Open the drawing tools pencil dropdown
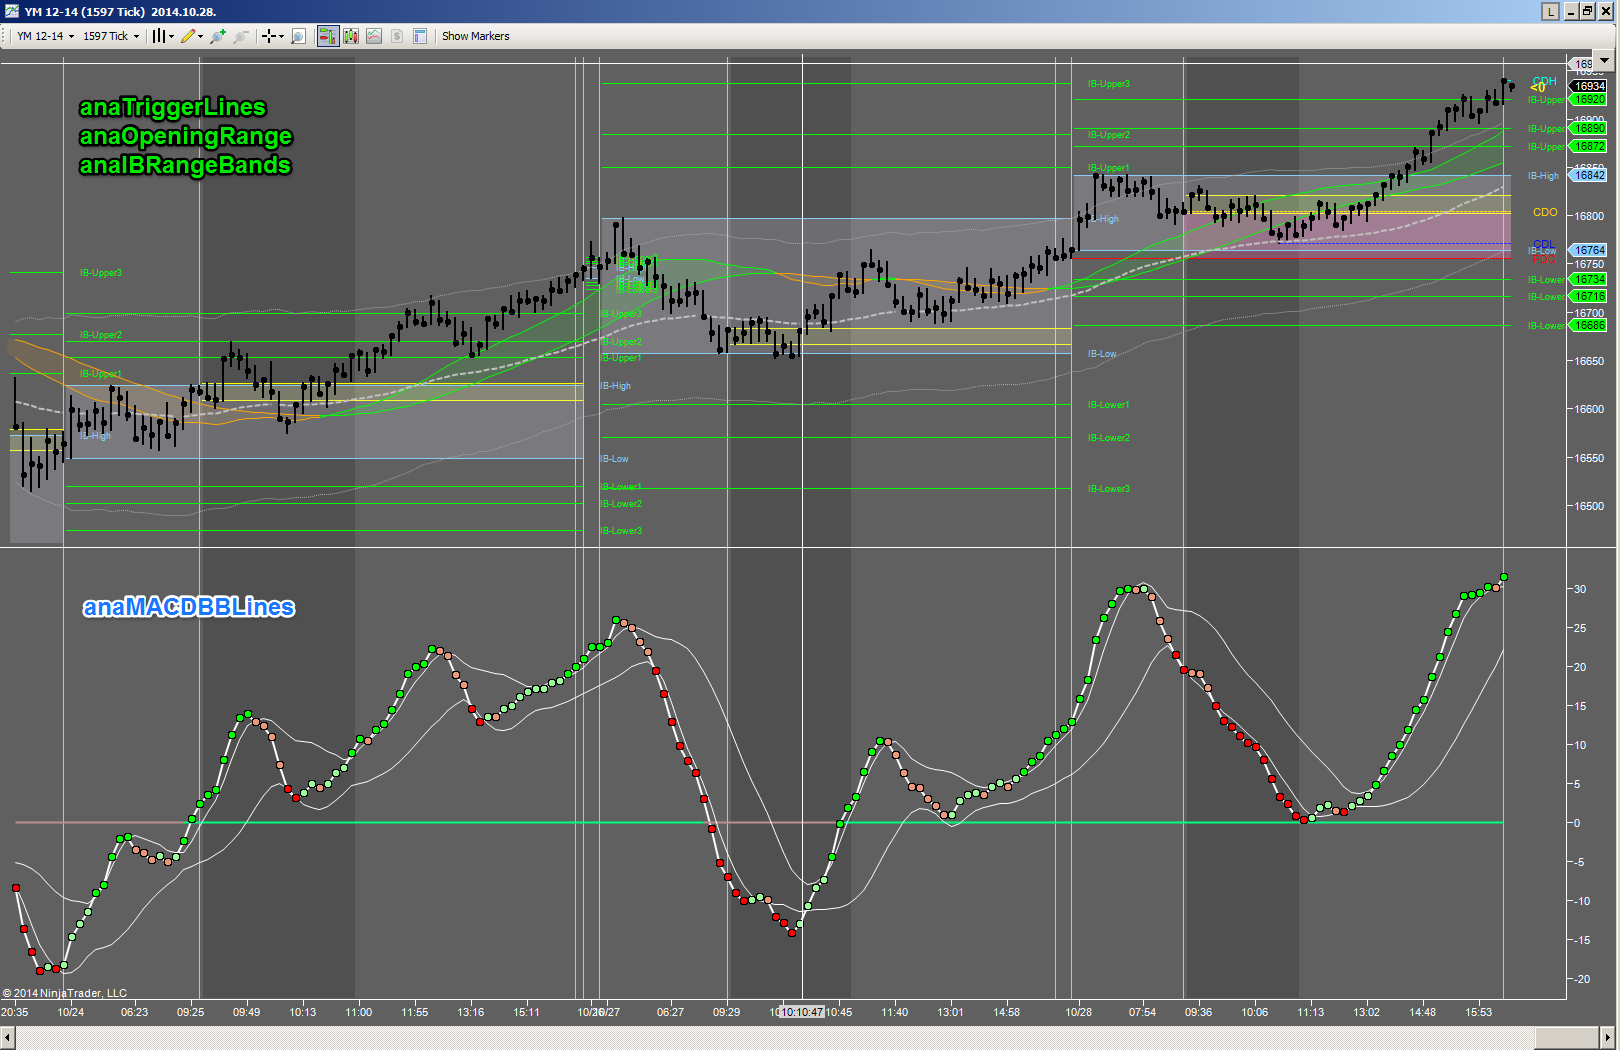This screenshot has width=1620, height=1050. (x=191, y=36)
